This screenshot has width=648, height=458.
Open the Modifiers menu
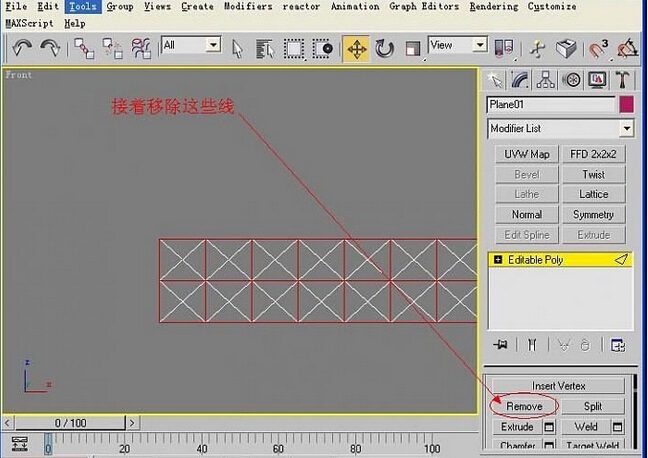(248, 7)
